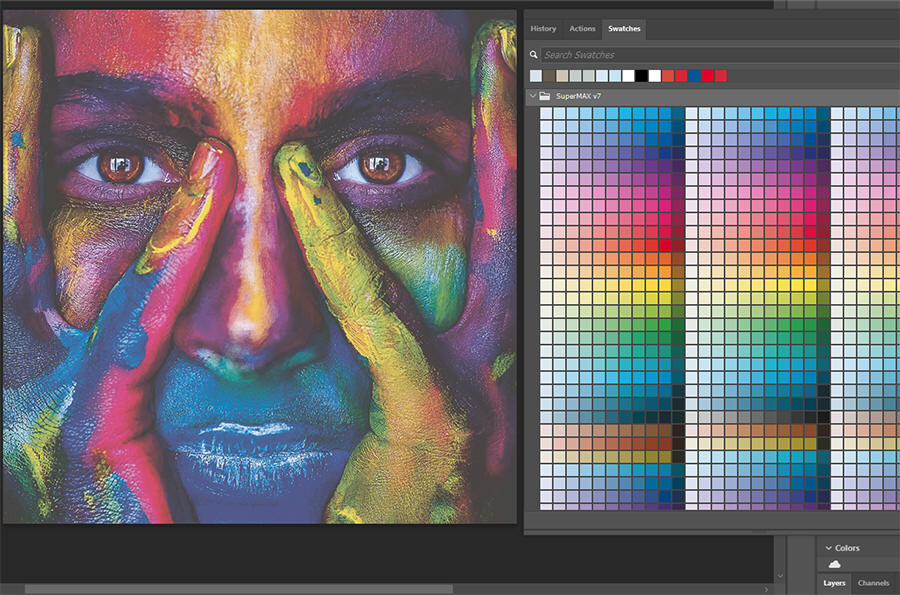Image resolution: width=900 pixels, height=595 pixels.
Task: Click the magnifier icon beside Search Swatches
Action: pos(535,55)
